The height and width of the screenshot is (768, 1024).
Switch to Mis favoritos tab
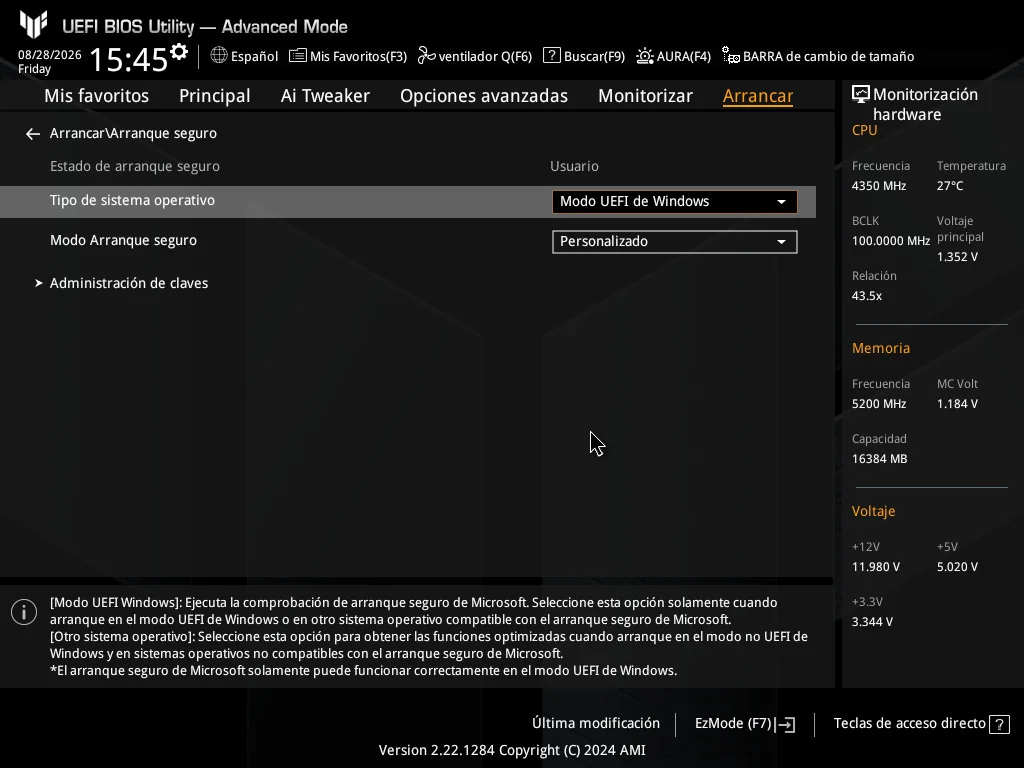(x=97, y=95)
